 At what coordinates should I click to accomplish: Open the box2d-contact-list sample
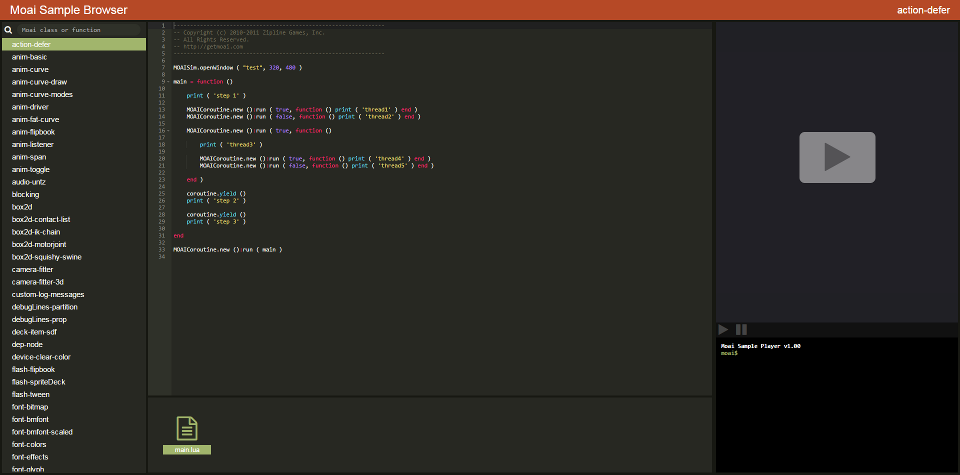(x=74, y=219)
